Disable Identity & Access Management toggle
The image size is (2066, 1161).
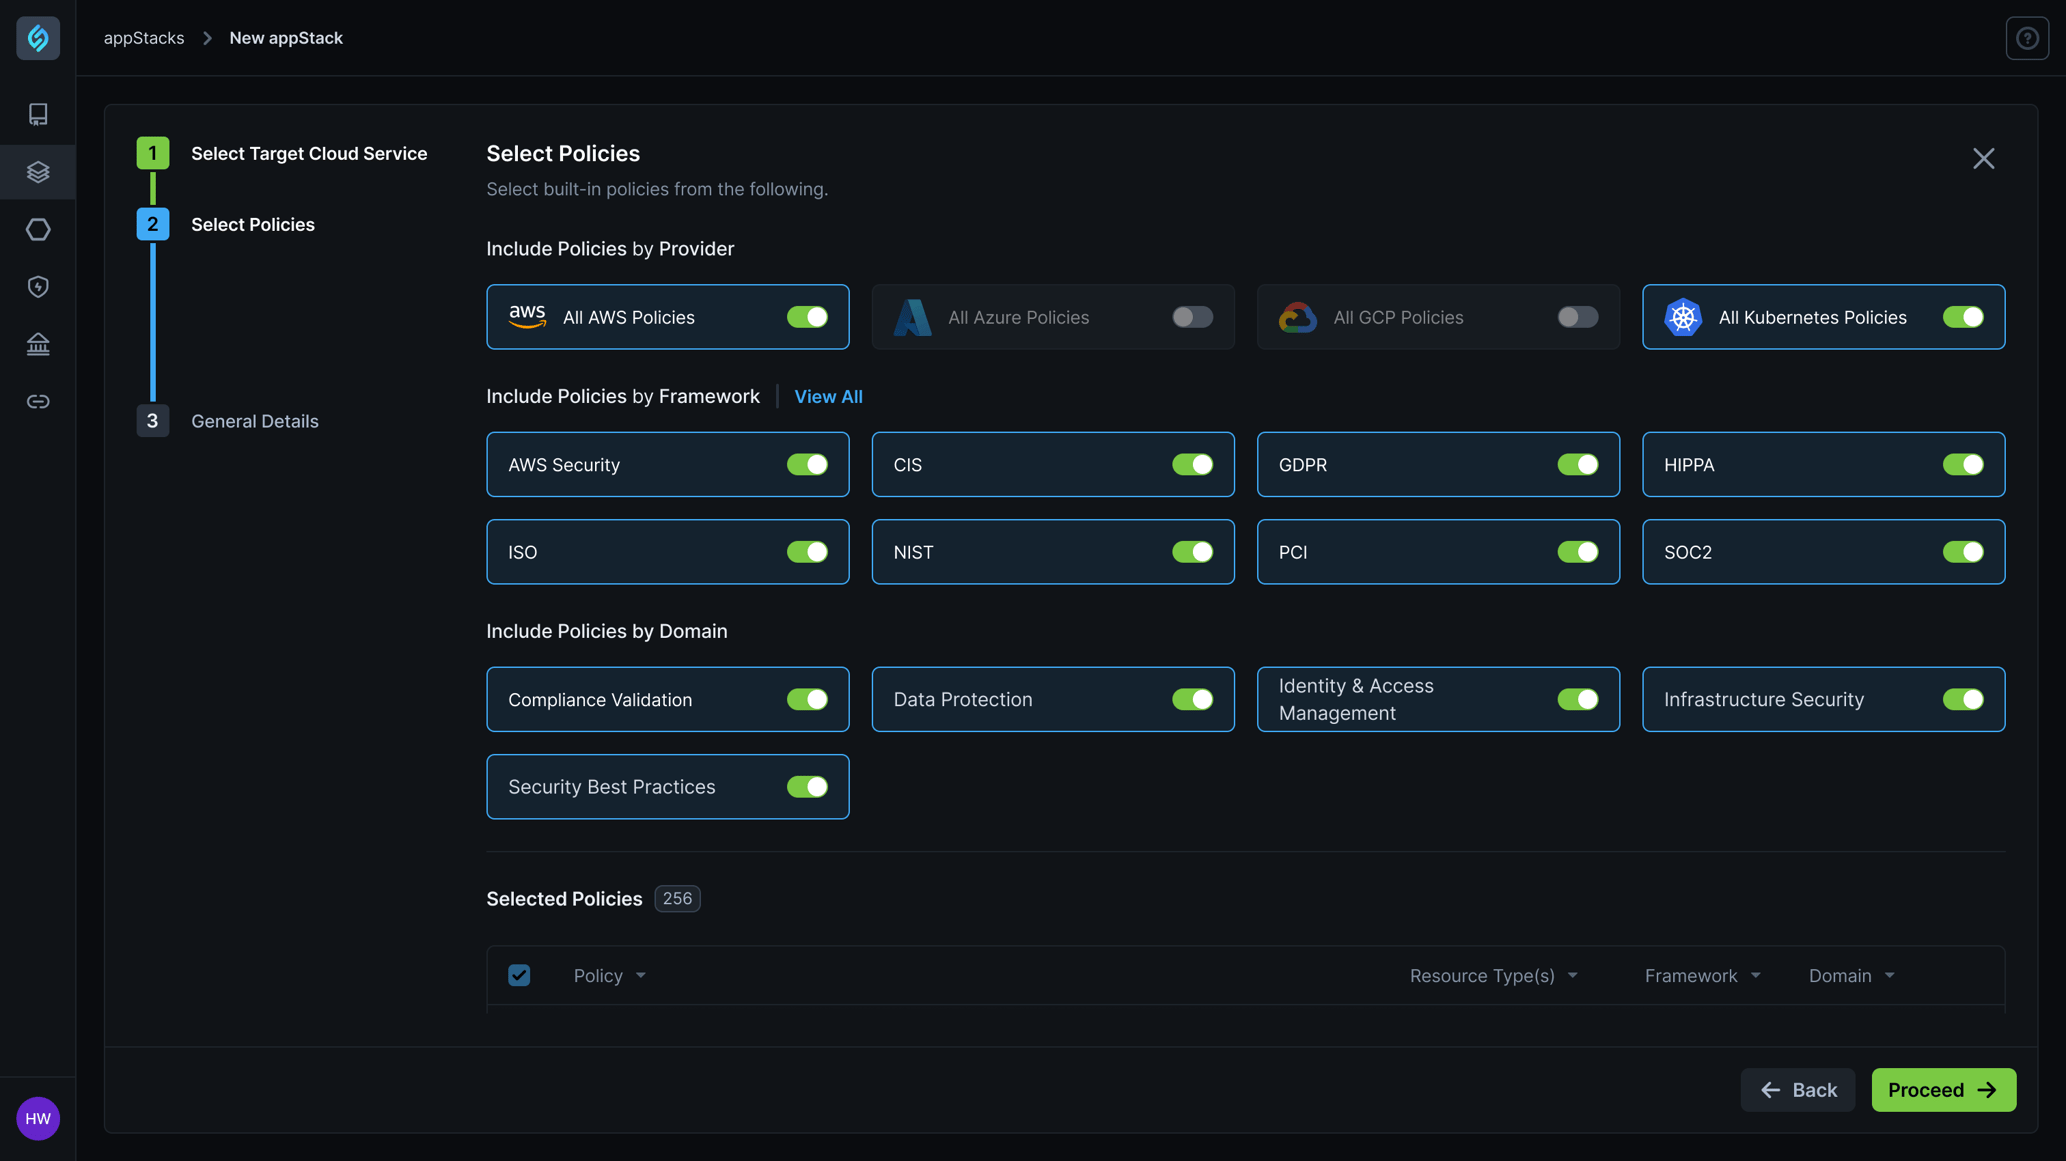point(1577,699)
